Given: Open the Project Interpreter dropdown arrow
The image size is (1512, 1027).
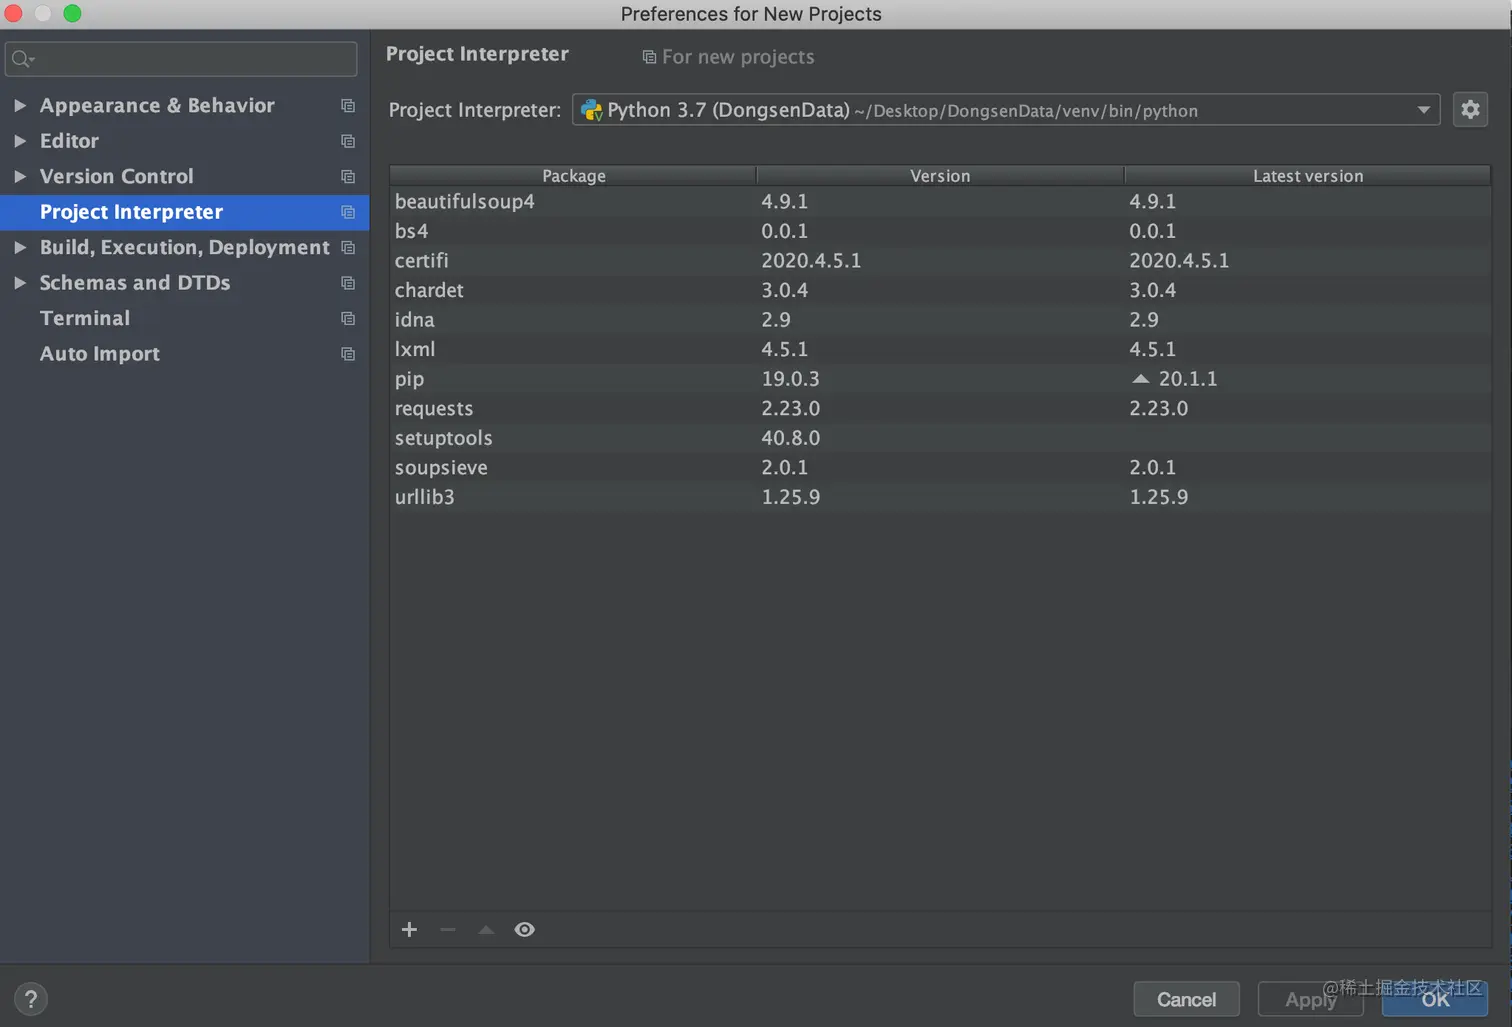Looking at the screenshot, I should [1423, 110].
